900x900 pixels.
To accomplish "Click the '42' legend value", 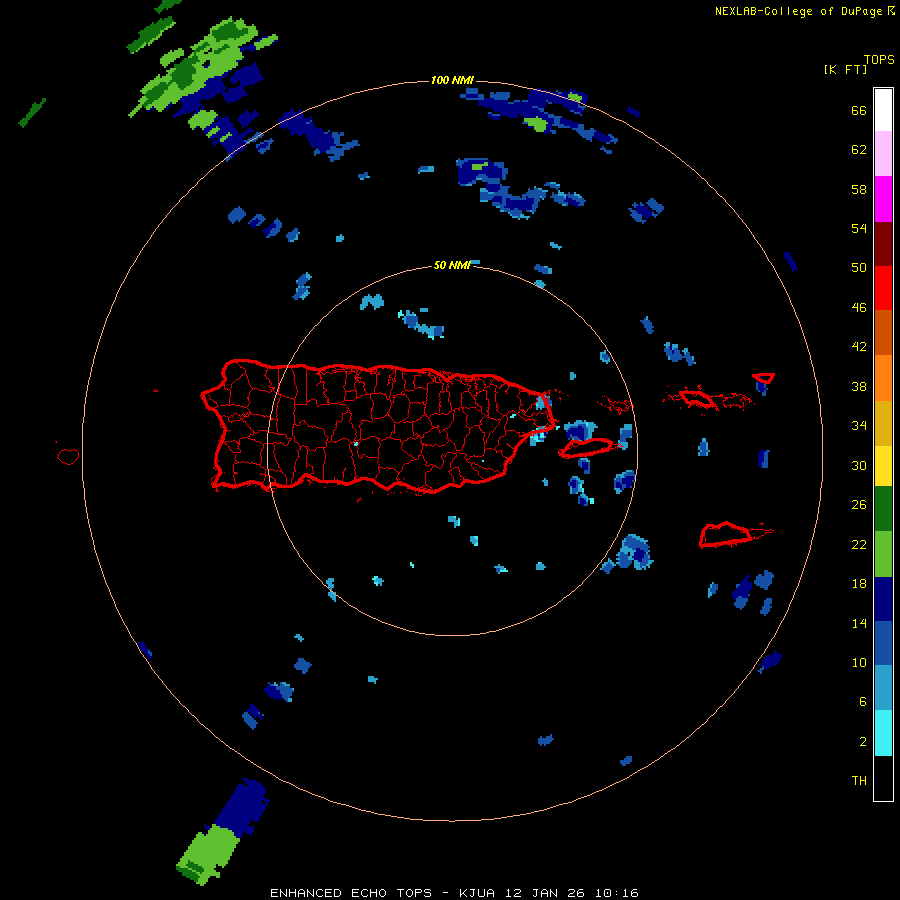I will tap(859, 347).
